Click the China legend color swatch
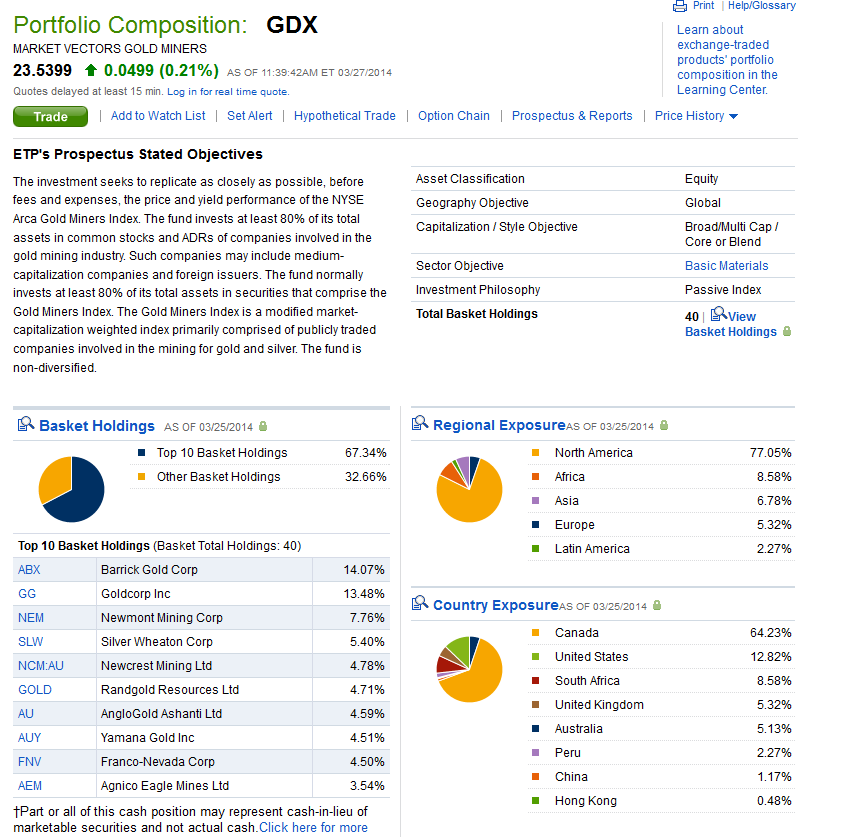Viewport: 863px width, 837px height. (x=536, y=776)
